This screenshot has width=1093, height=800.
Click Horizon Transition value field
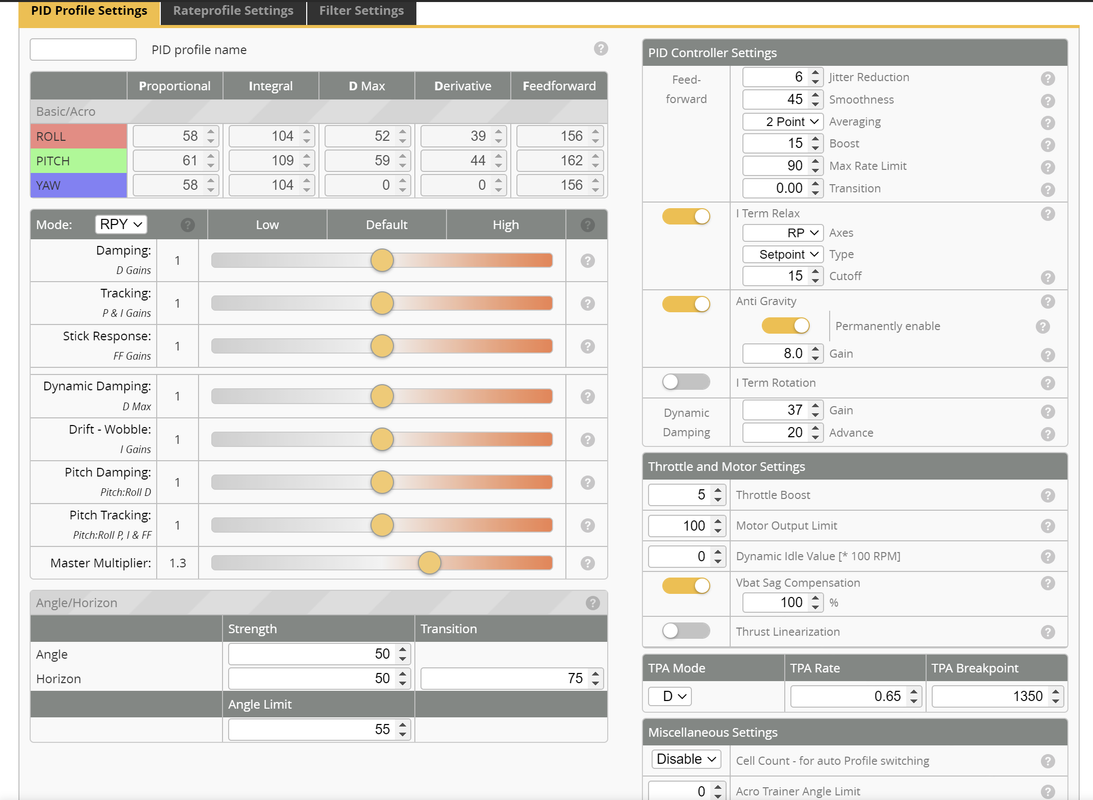[511, 679]
